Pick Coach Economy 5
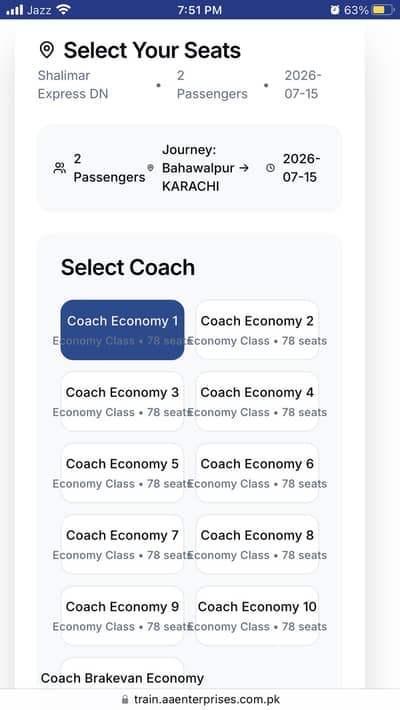This screenshot has width=400, height=710. tap(122, 473)
